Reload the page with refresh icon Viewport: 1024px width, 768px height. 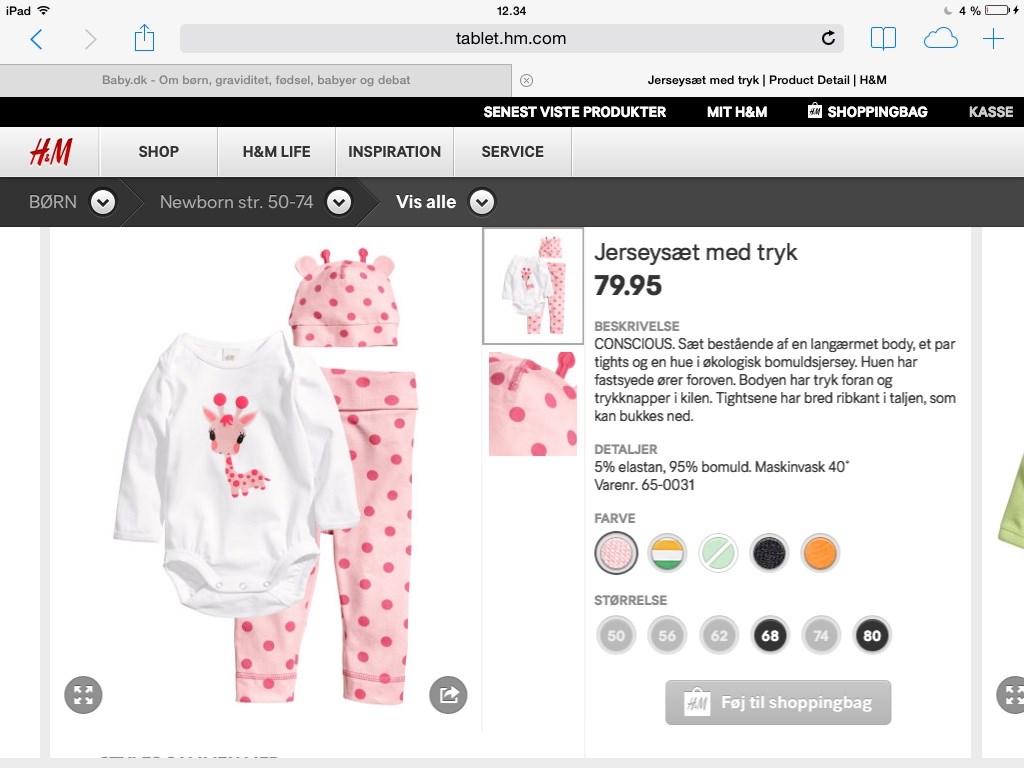pyautogui.click(x=828, y=39)
